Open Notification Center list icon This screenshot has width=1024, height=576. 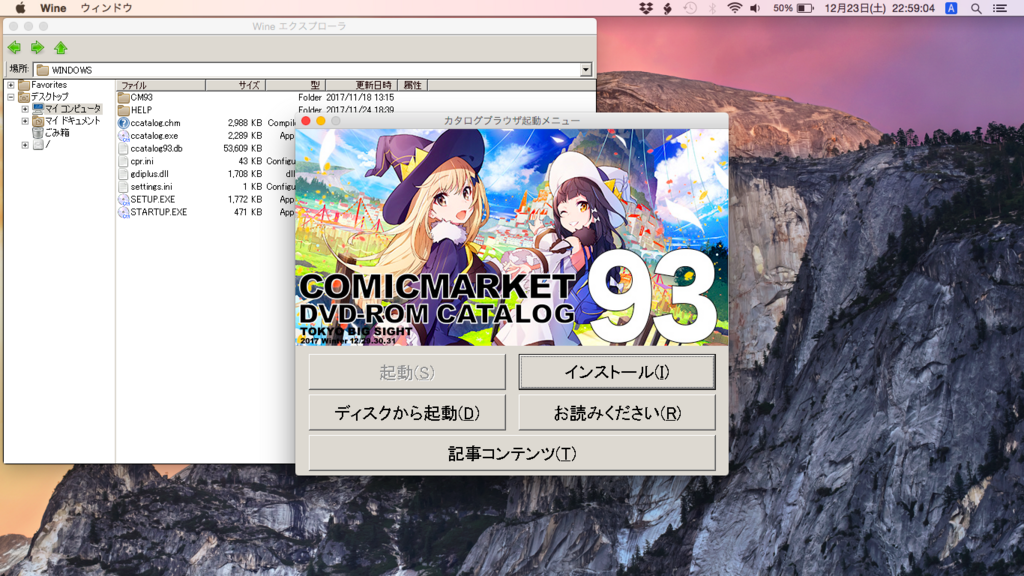(1000, 8)
